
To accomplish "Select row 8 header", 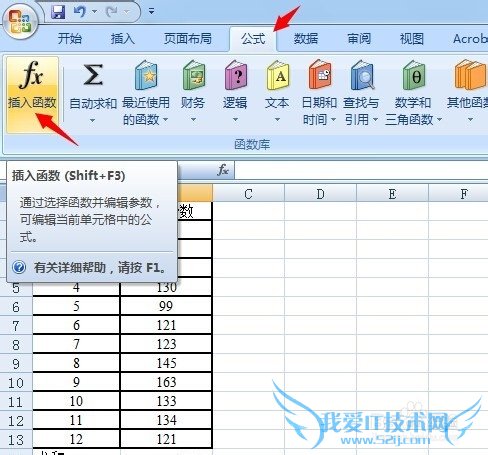I will pyautogui.click(x=16, y=344).
